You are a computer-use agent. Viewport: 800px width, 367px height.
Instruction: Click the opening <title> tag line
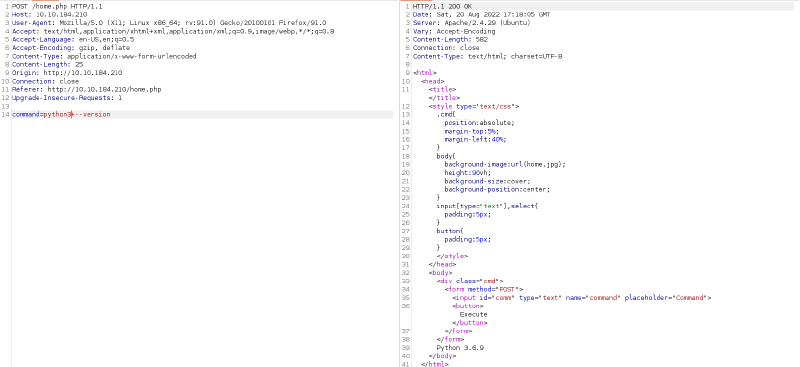pos(442,89)
